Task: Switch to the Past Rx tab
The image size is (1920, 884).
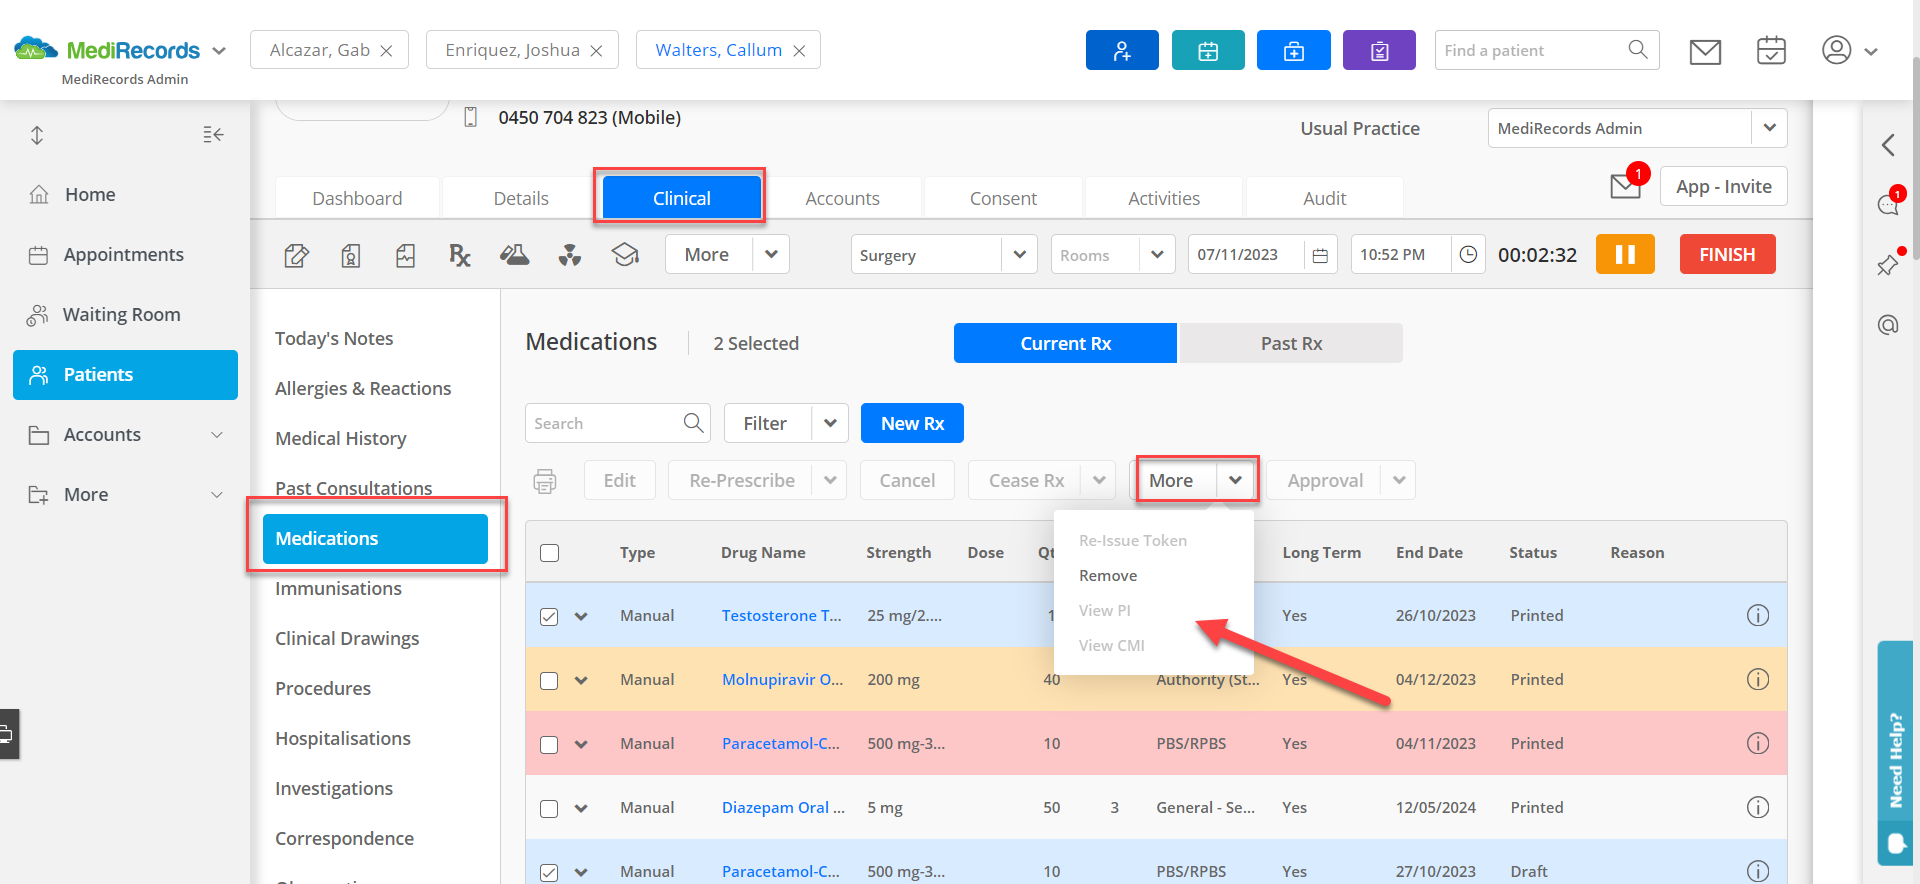Action: coord(1291,343)
